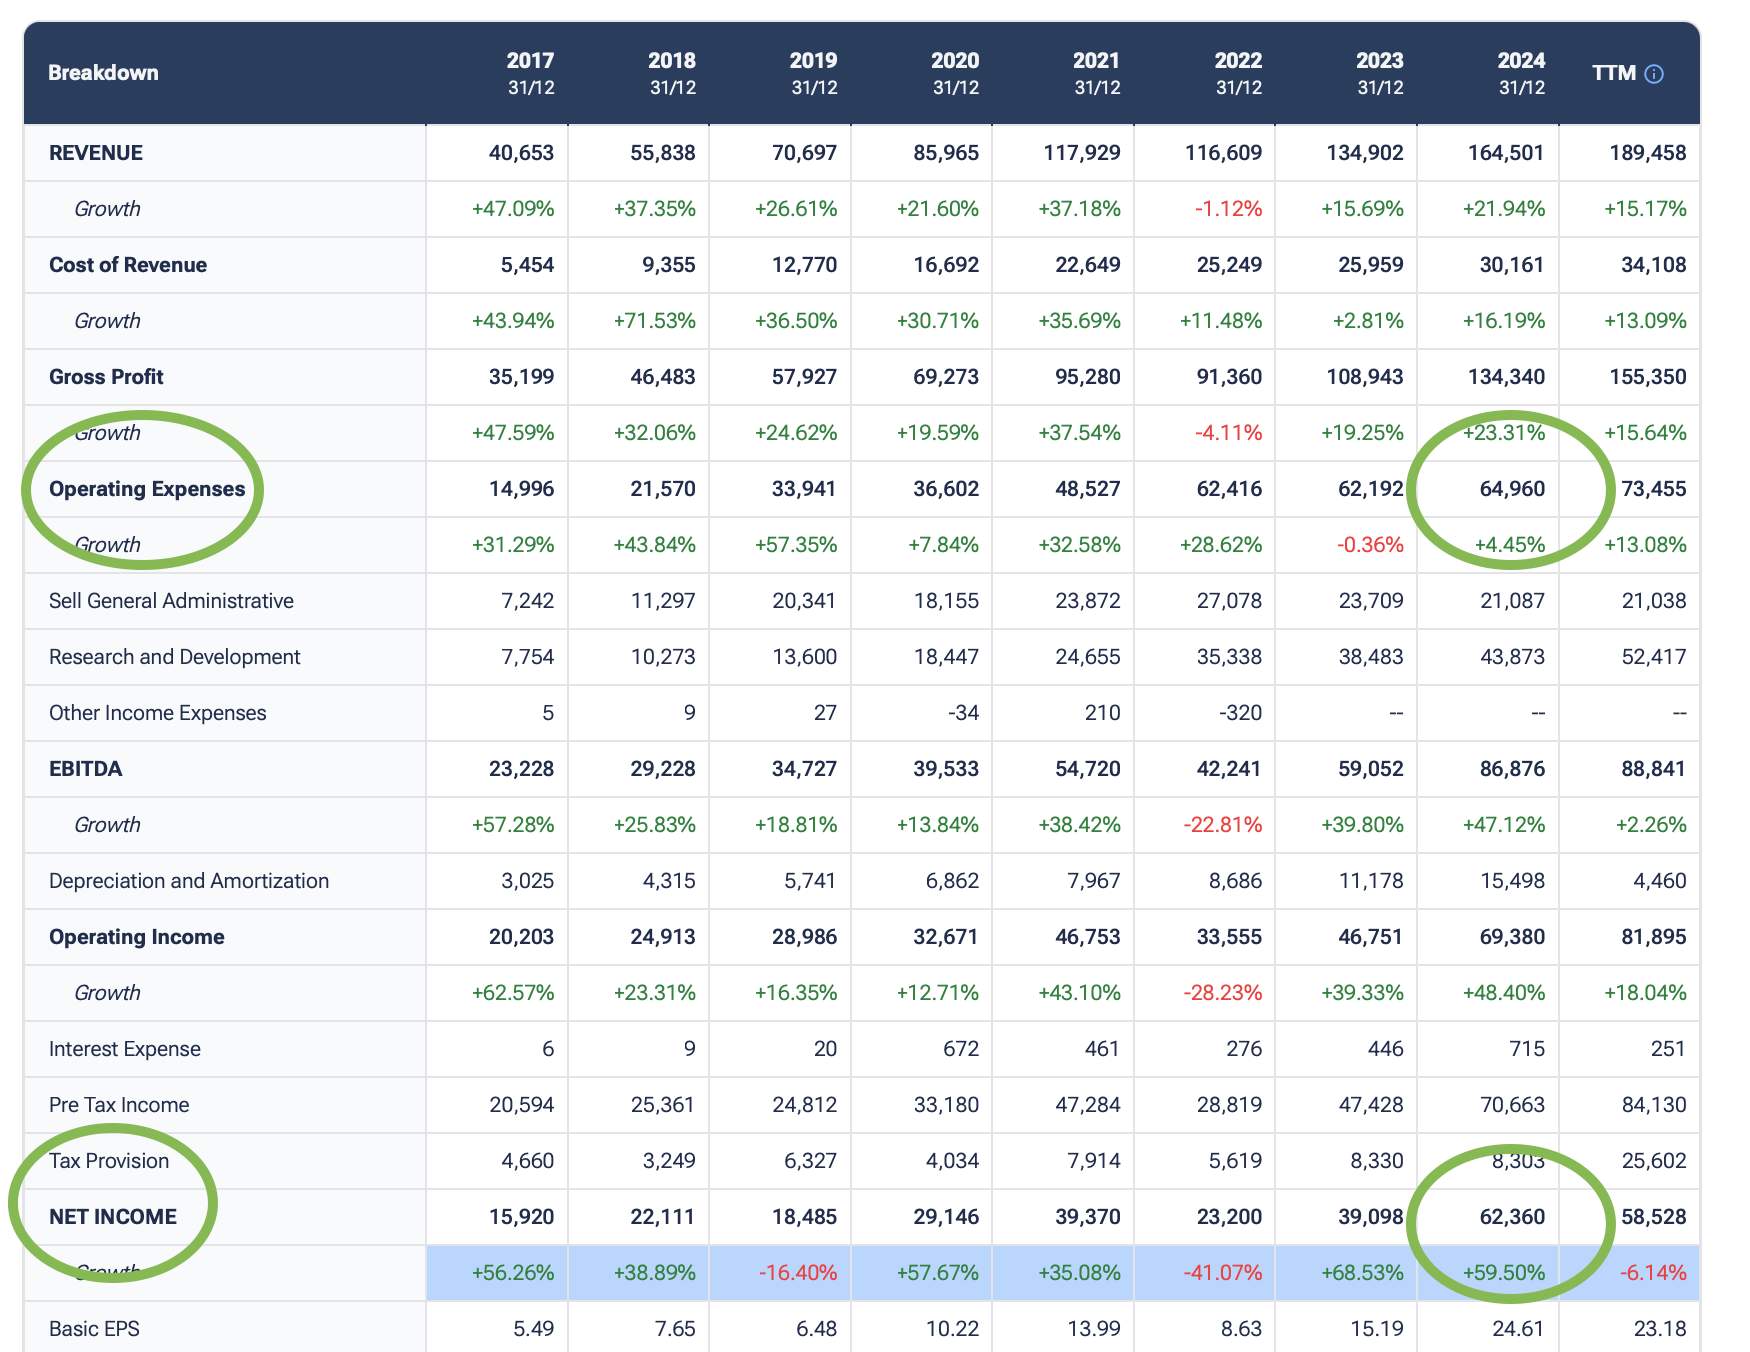Select the Cost of Revenue row label
1750x1352 pixels.
coord(128,265)
